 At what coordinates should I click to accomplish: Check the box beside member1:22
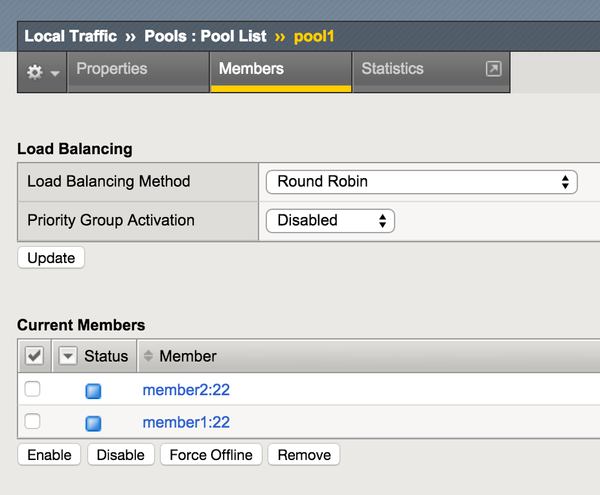[33, 422]
